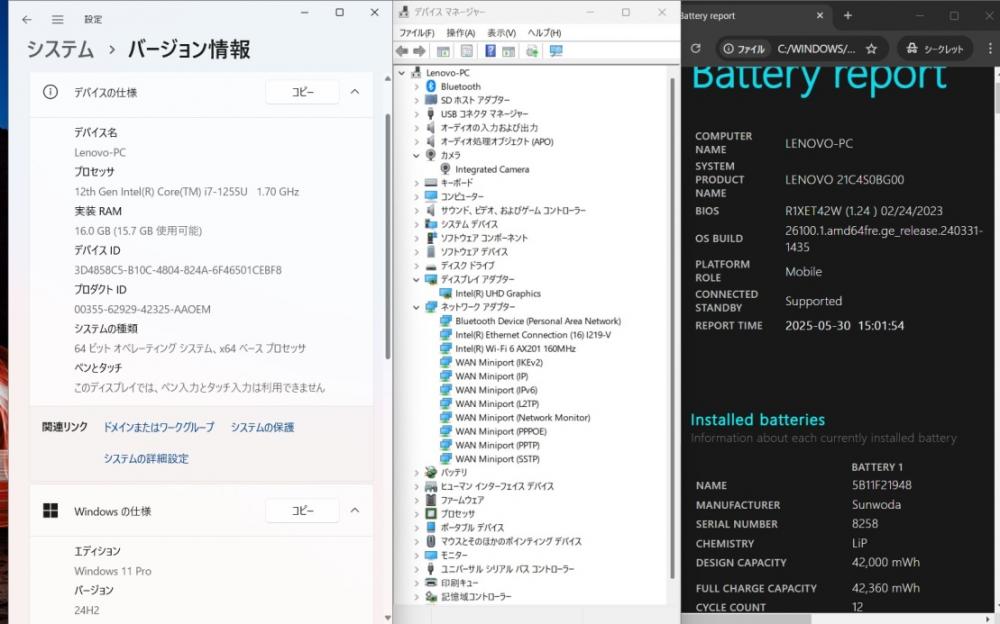Click the scan for hardware changes monitor icon
This screenshot has width=1000, height=624.
(556, 51)
